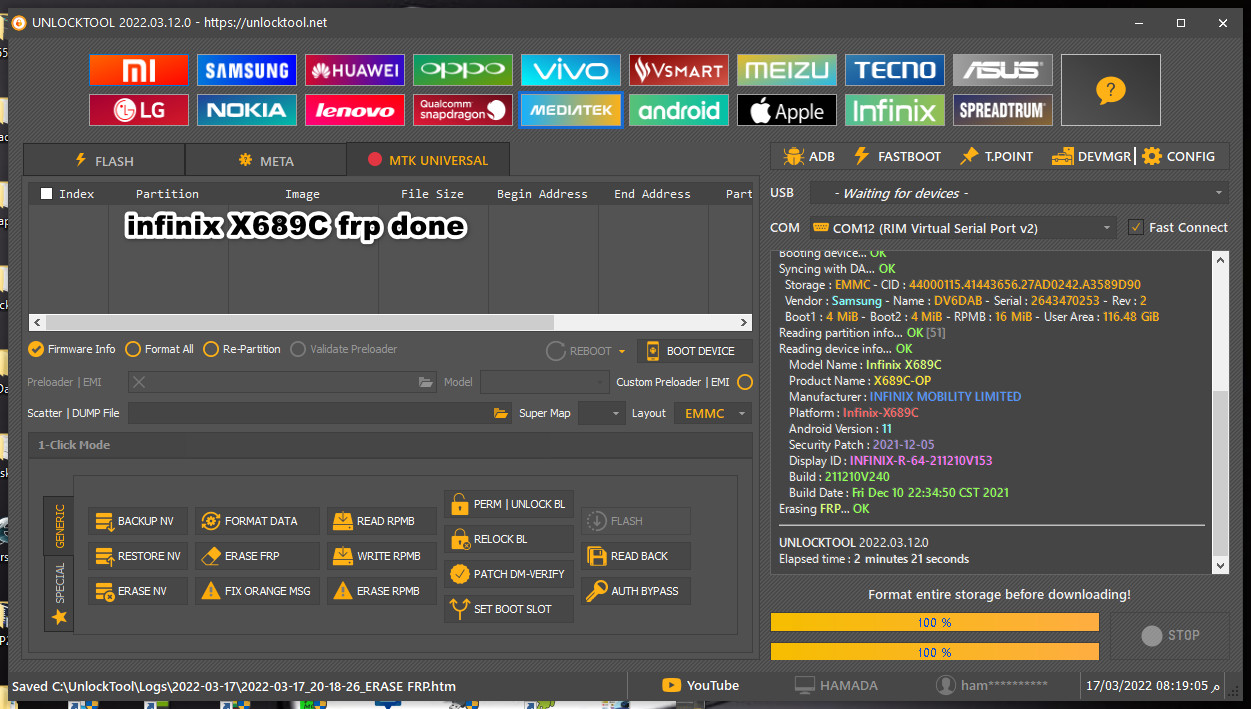
Task: Select the OPPO brand tile
Action: [462, 70]
